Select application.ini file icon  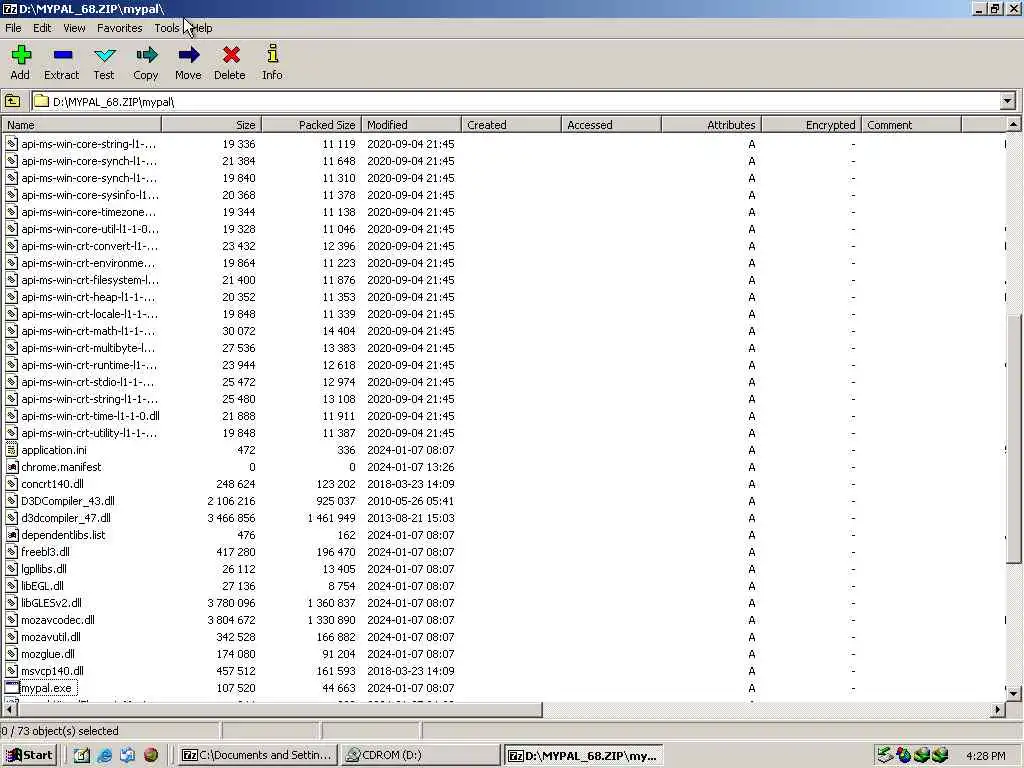coord(12,450)
